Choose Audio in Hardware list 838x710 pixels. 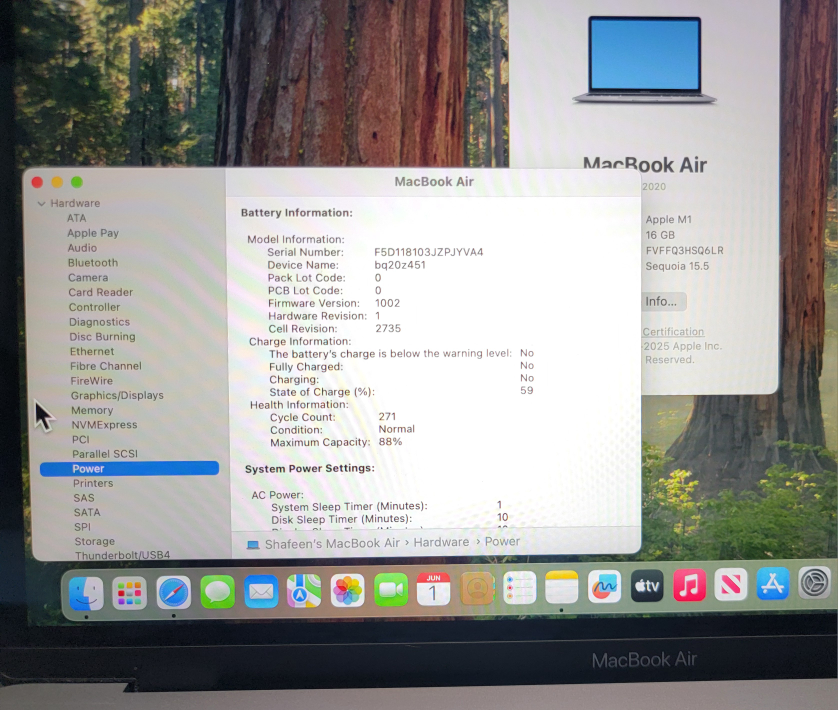click(x=82, y=248)
